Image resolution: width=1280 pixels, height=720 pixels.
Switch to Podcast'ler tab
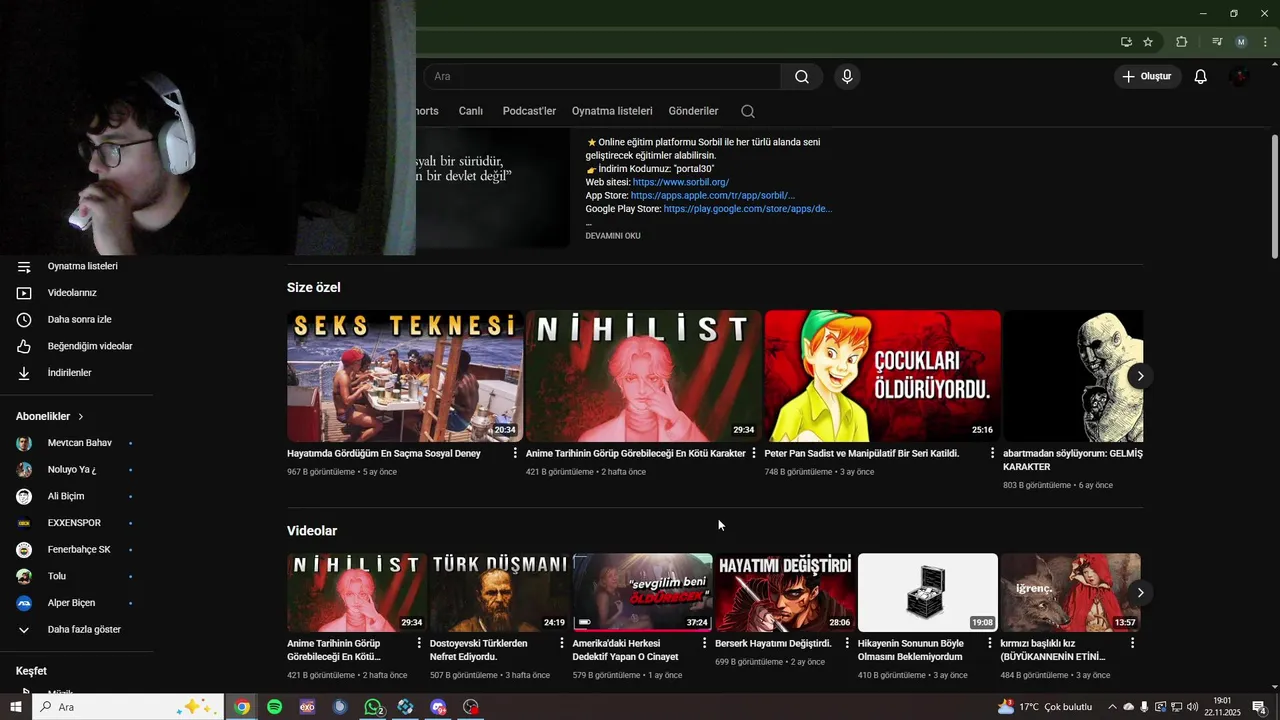pos(529,111)
